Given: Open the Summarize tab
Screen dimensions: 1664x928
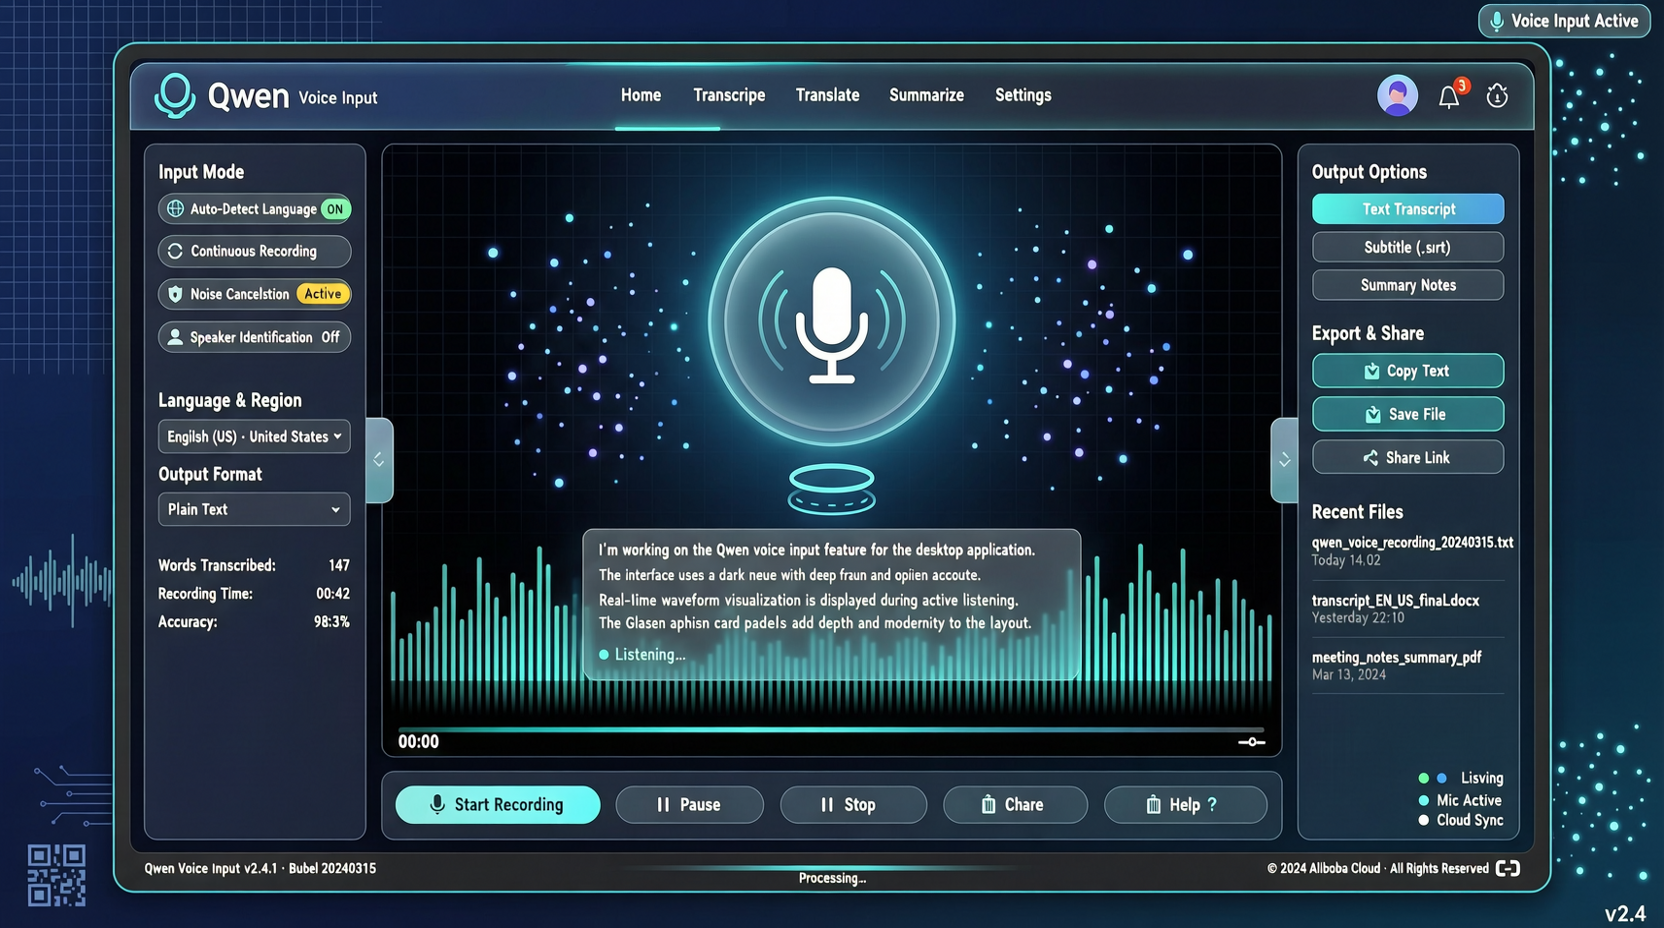Looking at the screenshot, I should coord(926,95).
